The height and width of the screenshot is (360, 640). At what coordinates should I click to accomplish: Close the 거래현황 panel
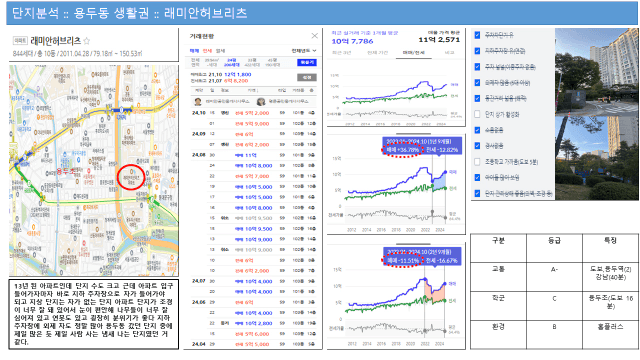(x=315, y=36)
